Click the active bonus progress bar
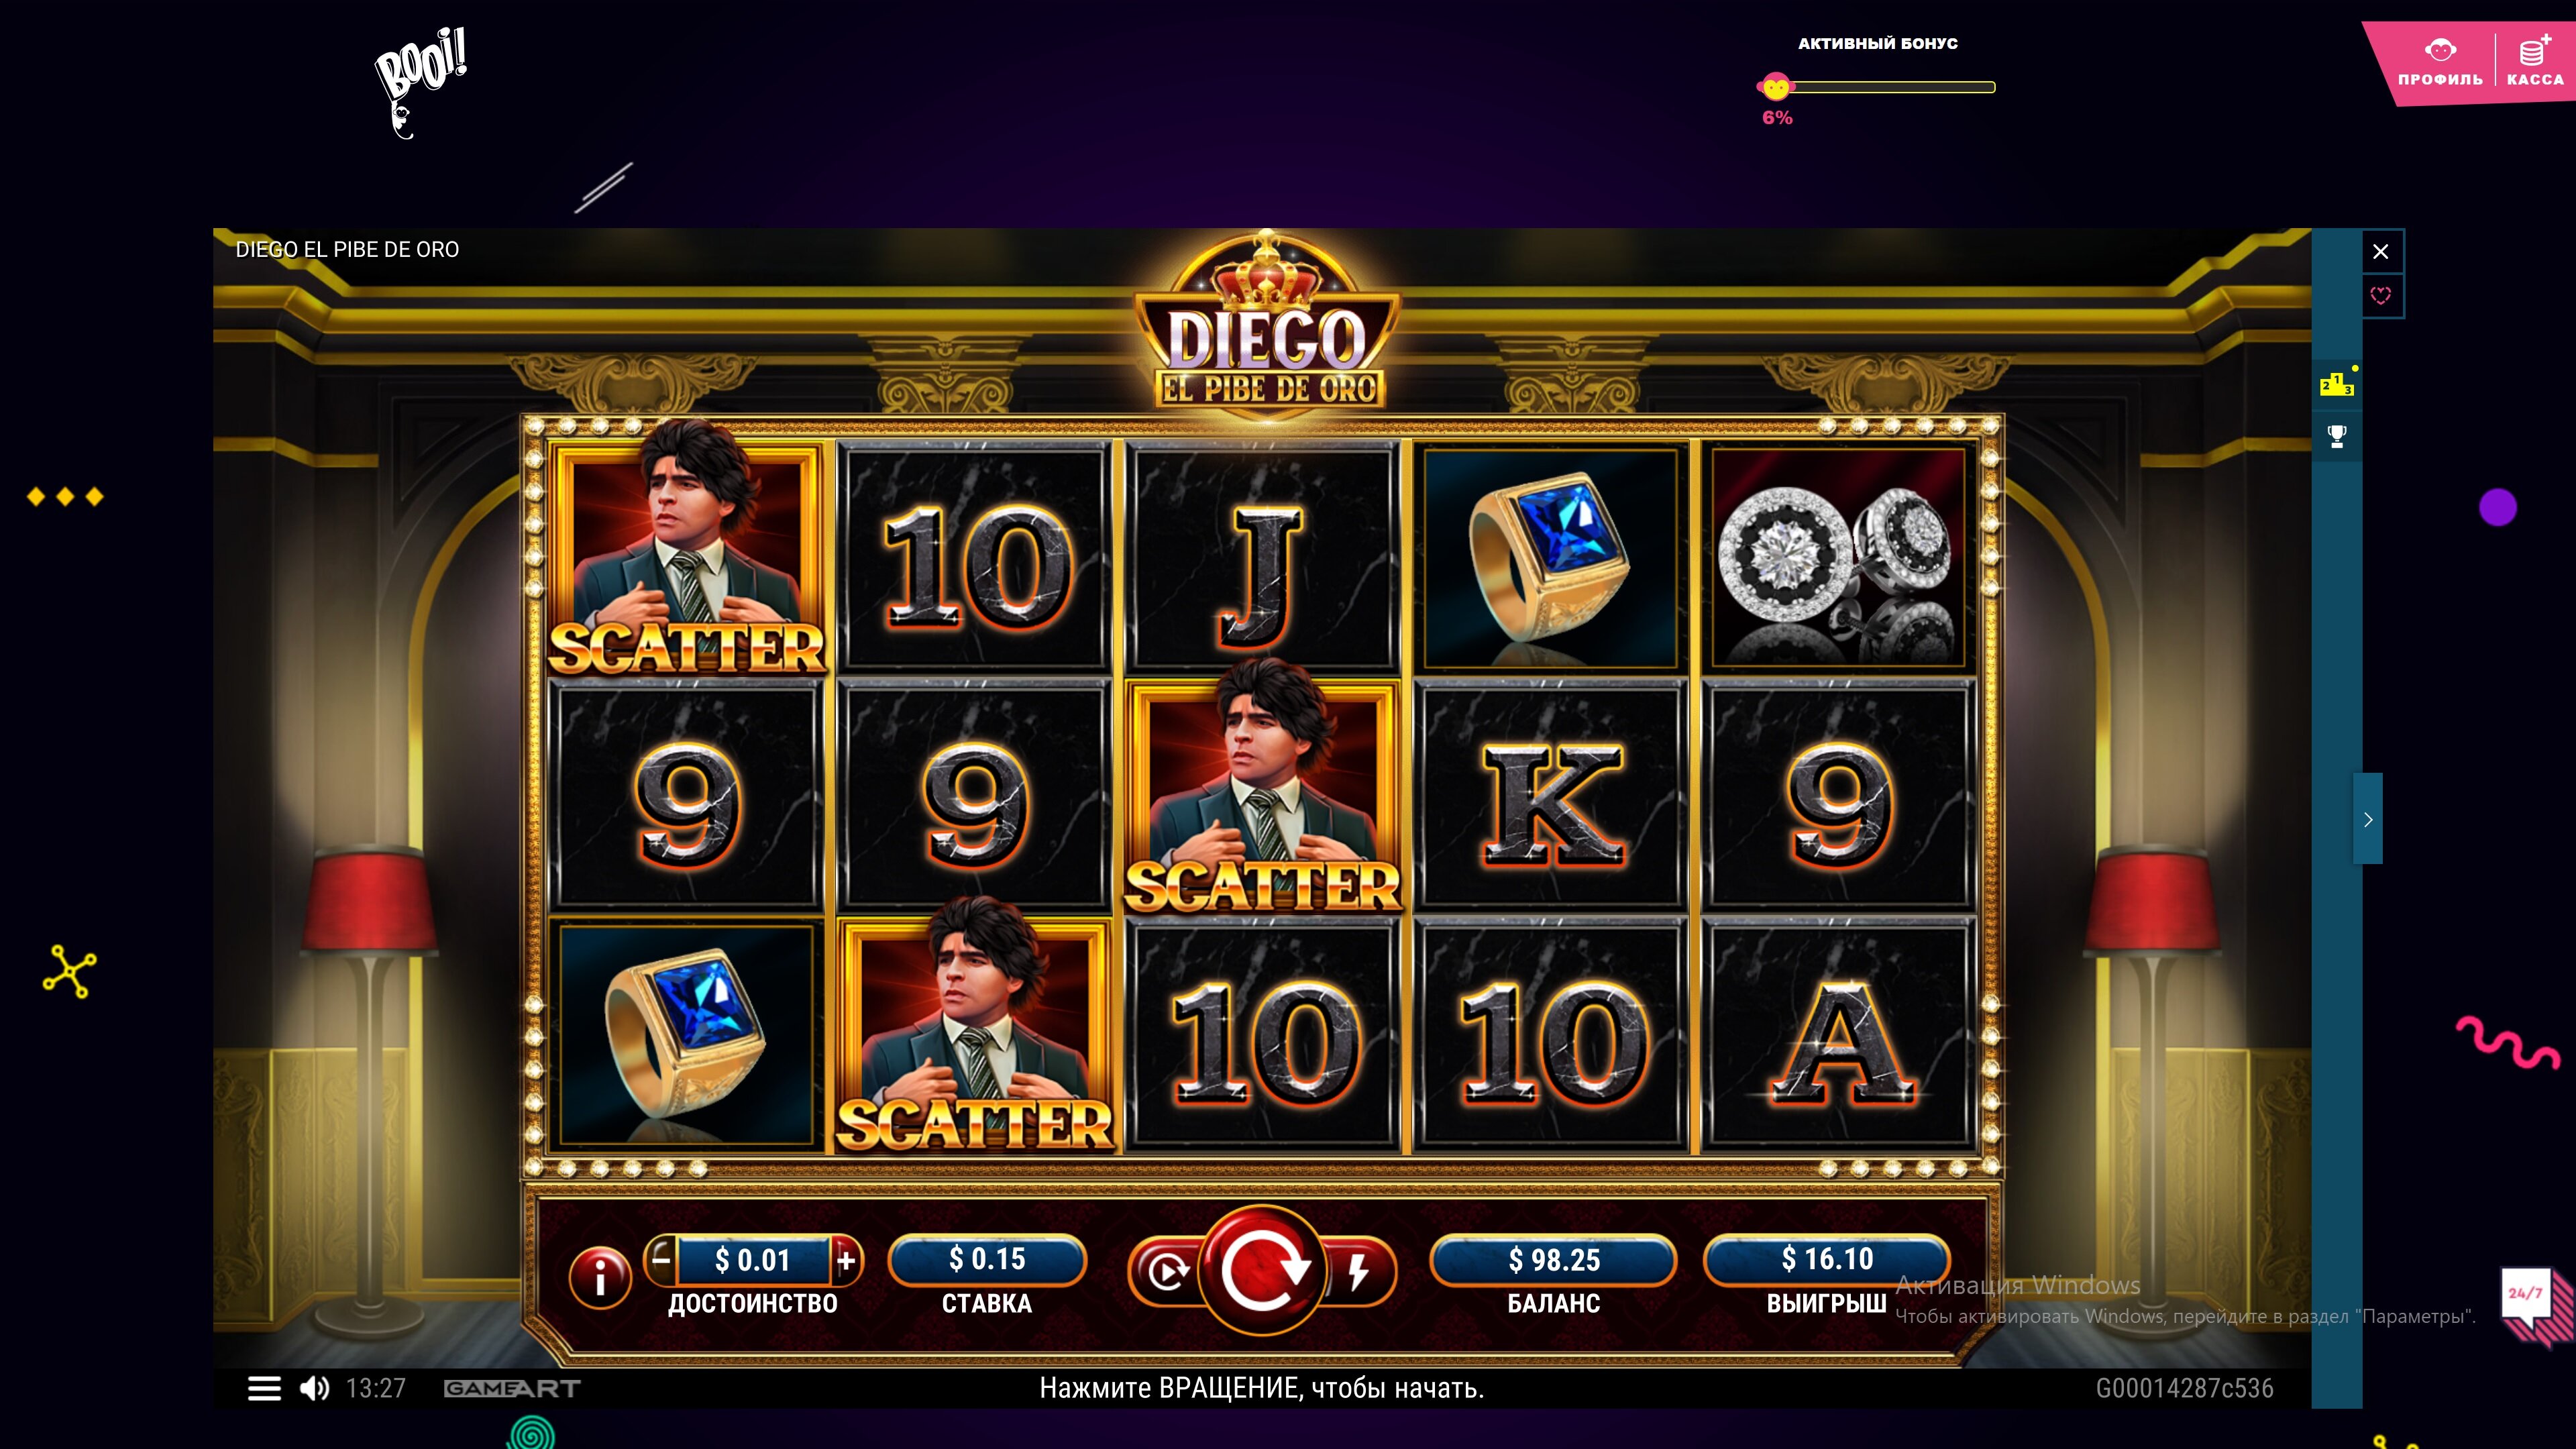The height and width of the screenshot is (1449, 2576). [1877, 87]
